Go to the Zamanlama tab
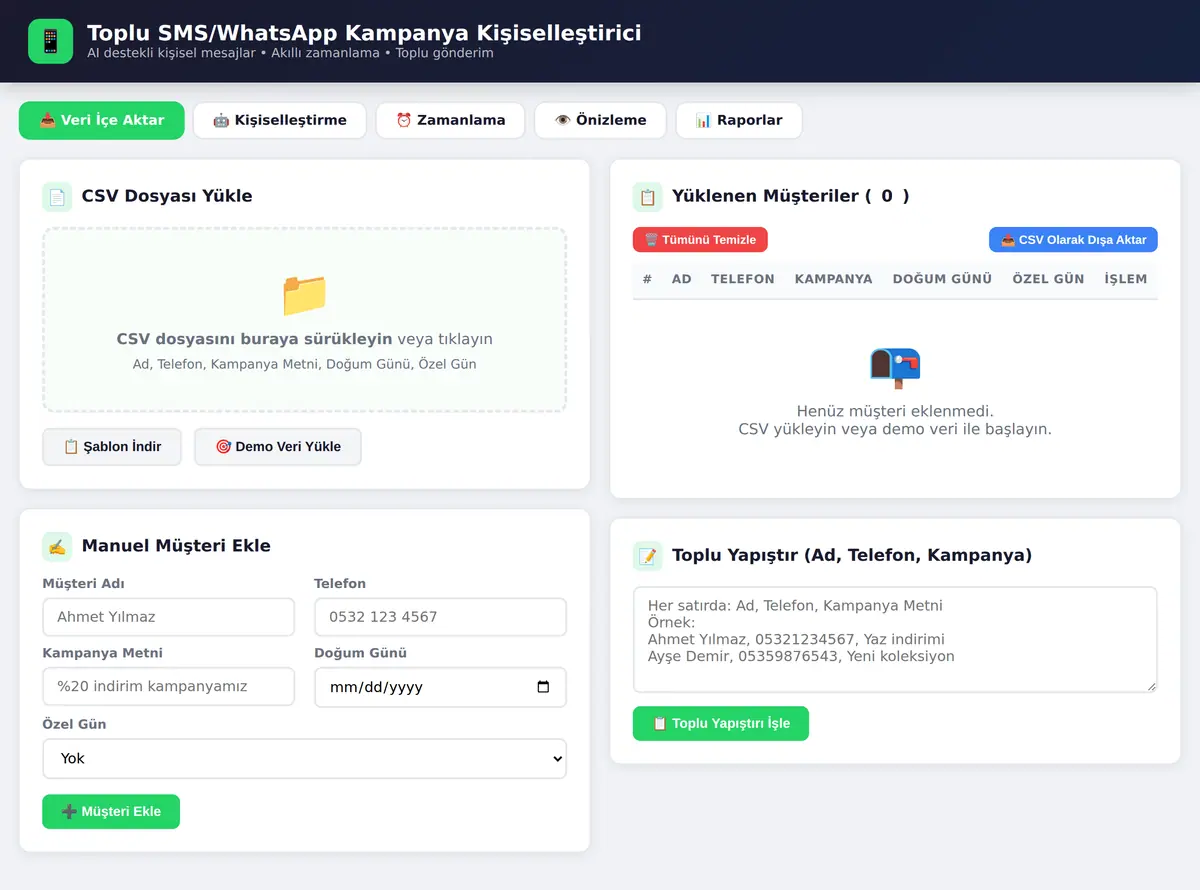The image size is (1200, 890). tap(450, 120)
